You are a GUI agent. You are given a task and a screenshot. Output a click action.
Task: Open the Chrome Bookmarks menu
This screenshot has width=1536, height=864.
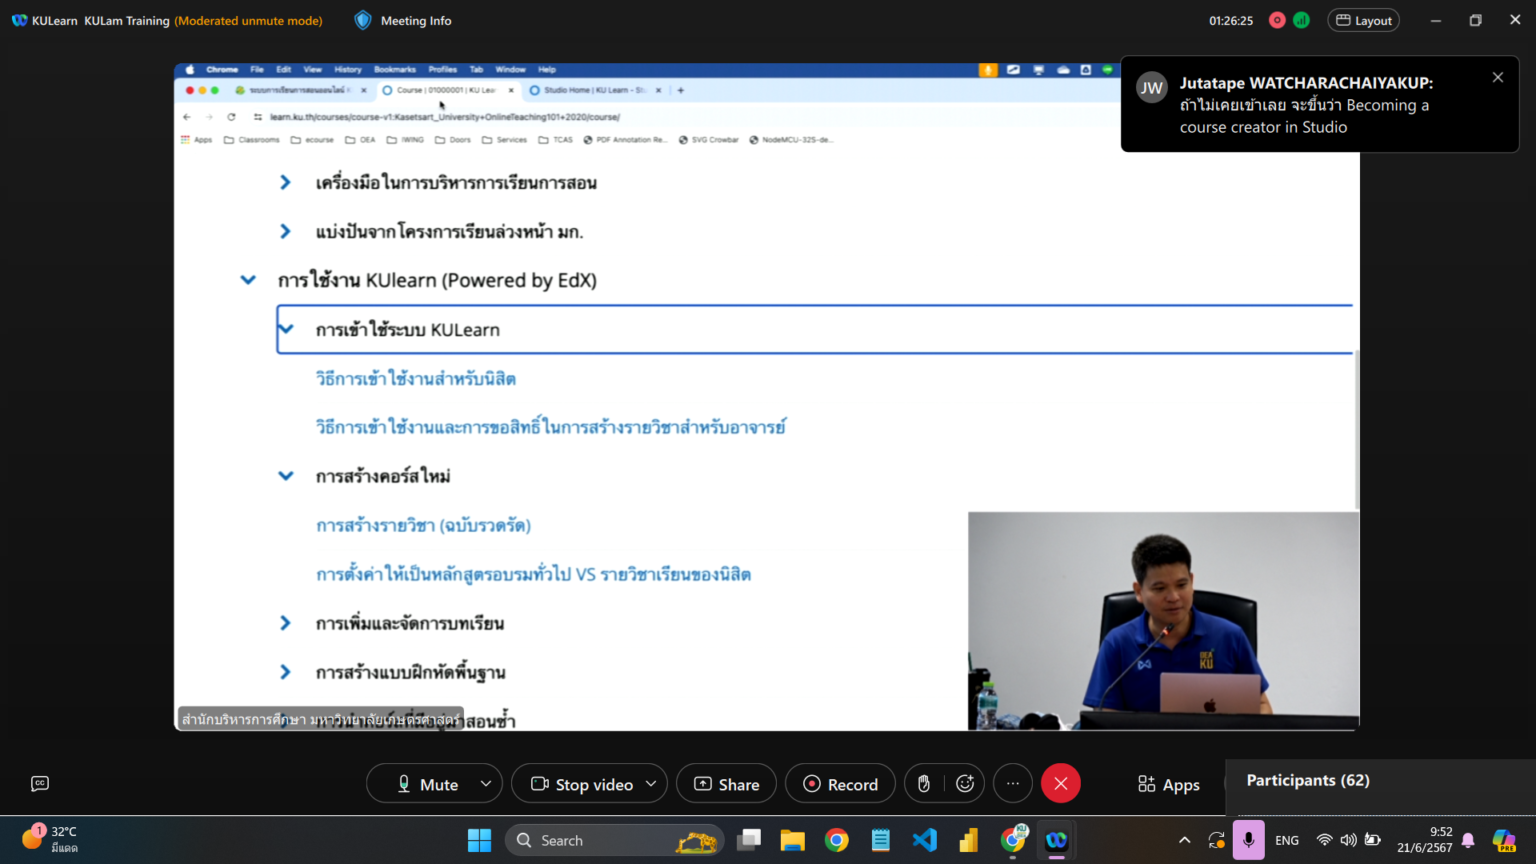395,69
